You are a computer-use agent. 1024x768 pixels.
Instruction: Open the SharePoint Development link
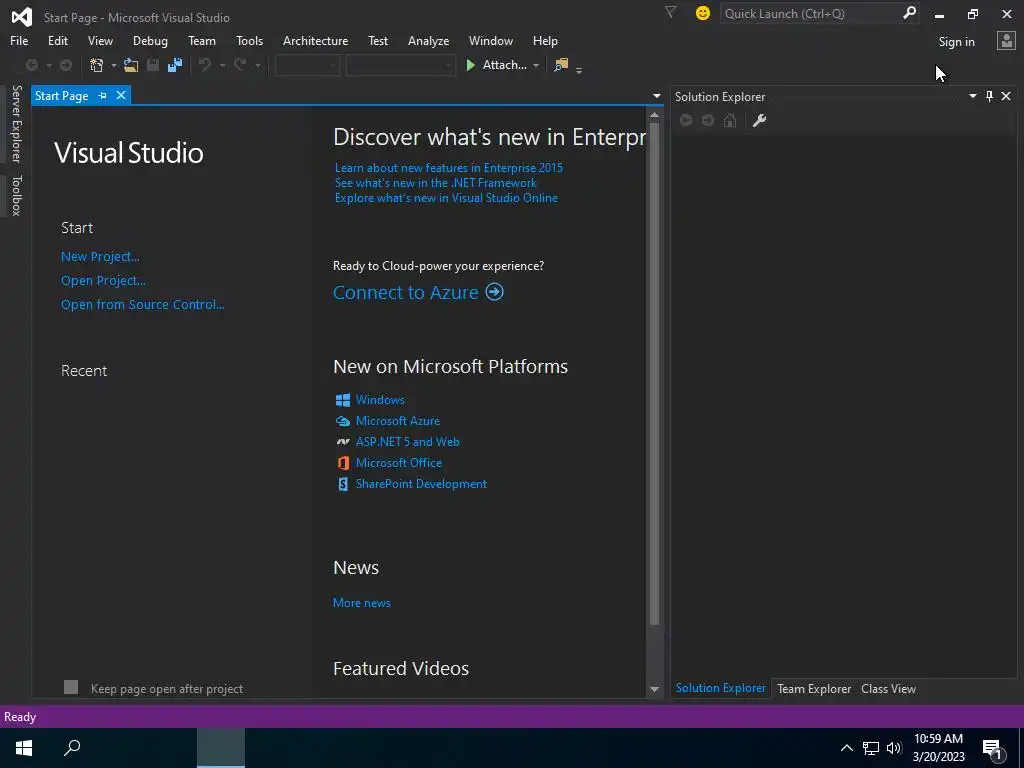tap(421, 484)
